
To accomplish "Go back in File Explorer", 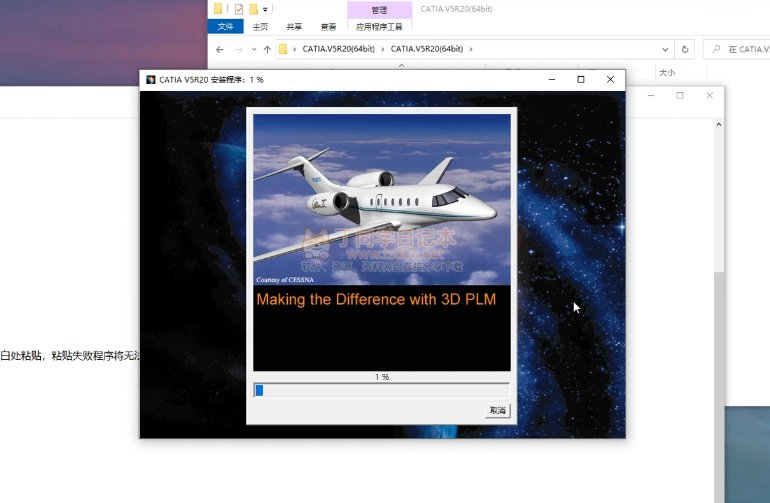I will (220, 49).
